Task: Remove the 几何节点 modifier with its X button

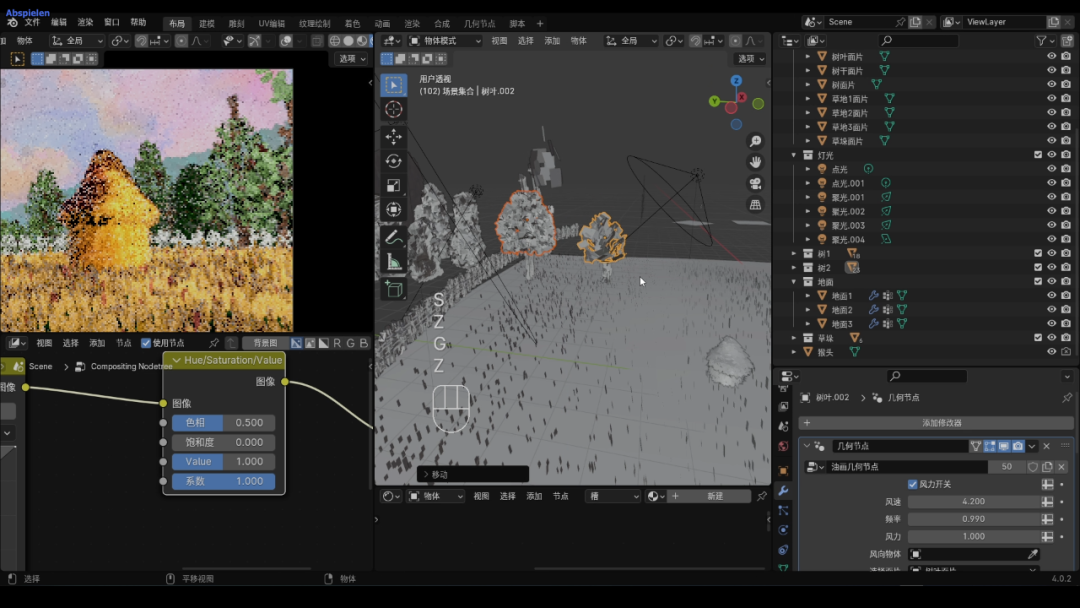Action: point(1046,446)
